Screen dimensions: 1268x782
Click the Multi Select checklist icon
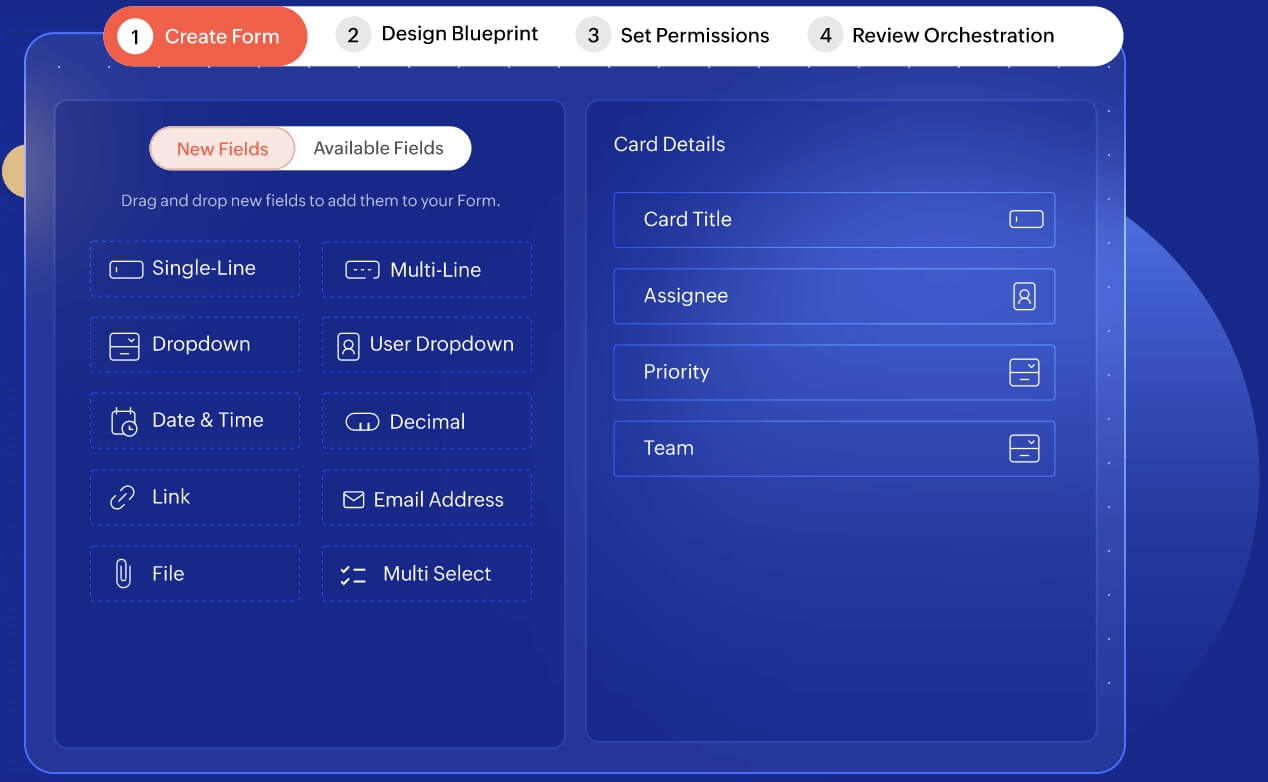click(x=353, y=575)
